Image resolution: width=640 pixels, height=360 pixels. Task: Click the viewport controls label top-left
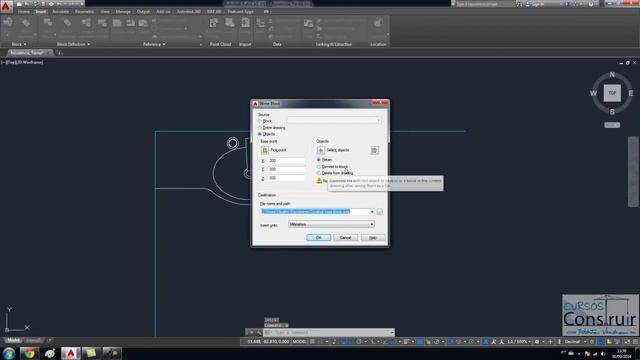pyautogui.click(x=22, y=62)
